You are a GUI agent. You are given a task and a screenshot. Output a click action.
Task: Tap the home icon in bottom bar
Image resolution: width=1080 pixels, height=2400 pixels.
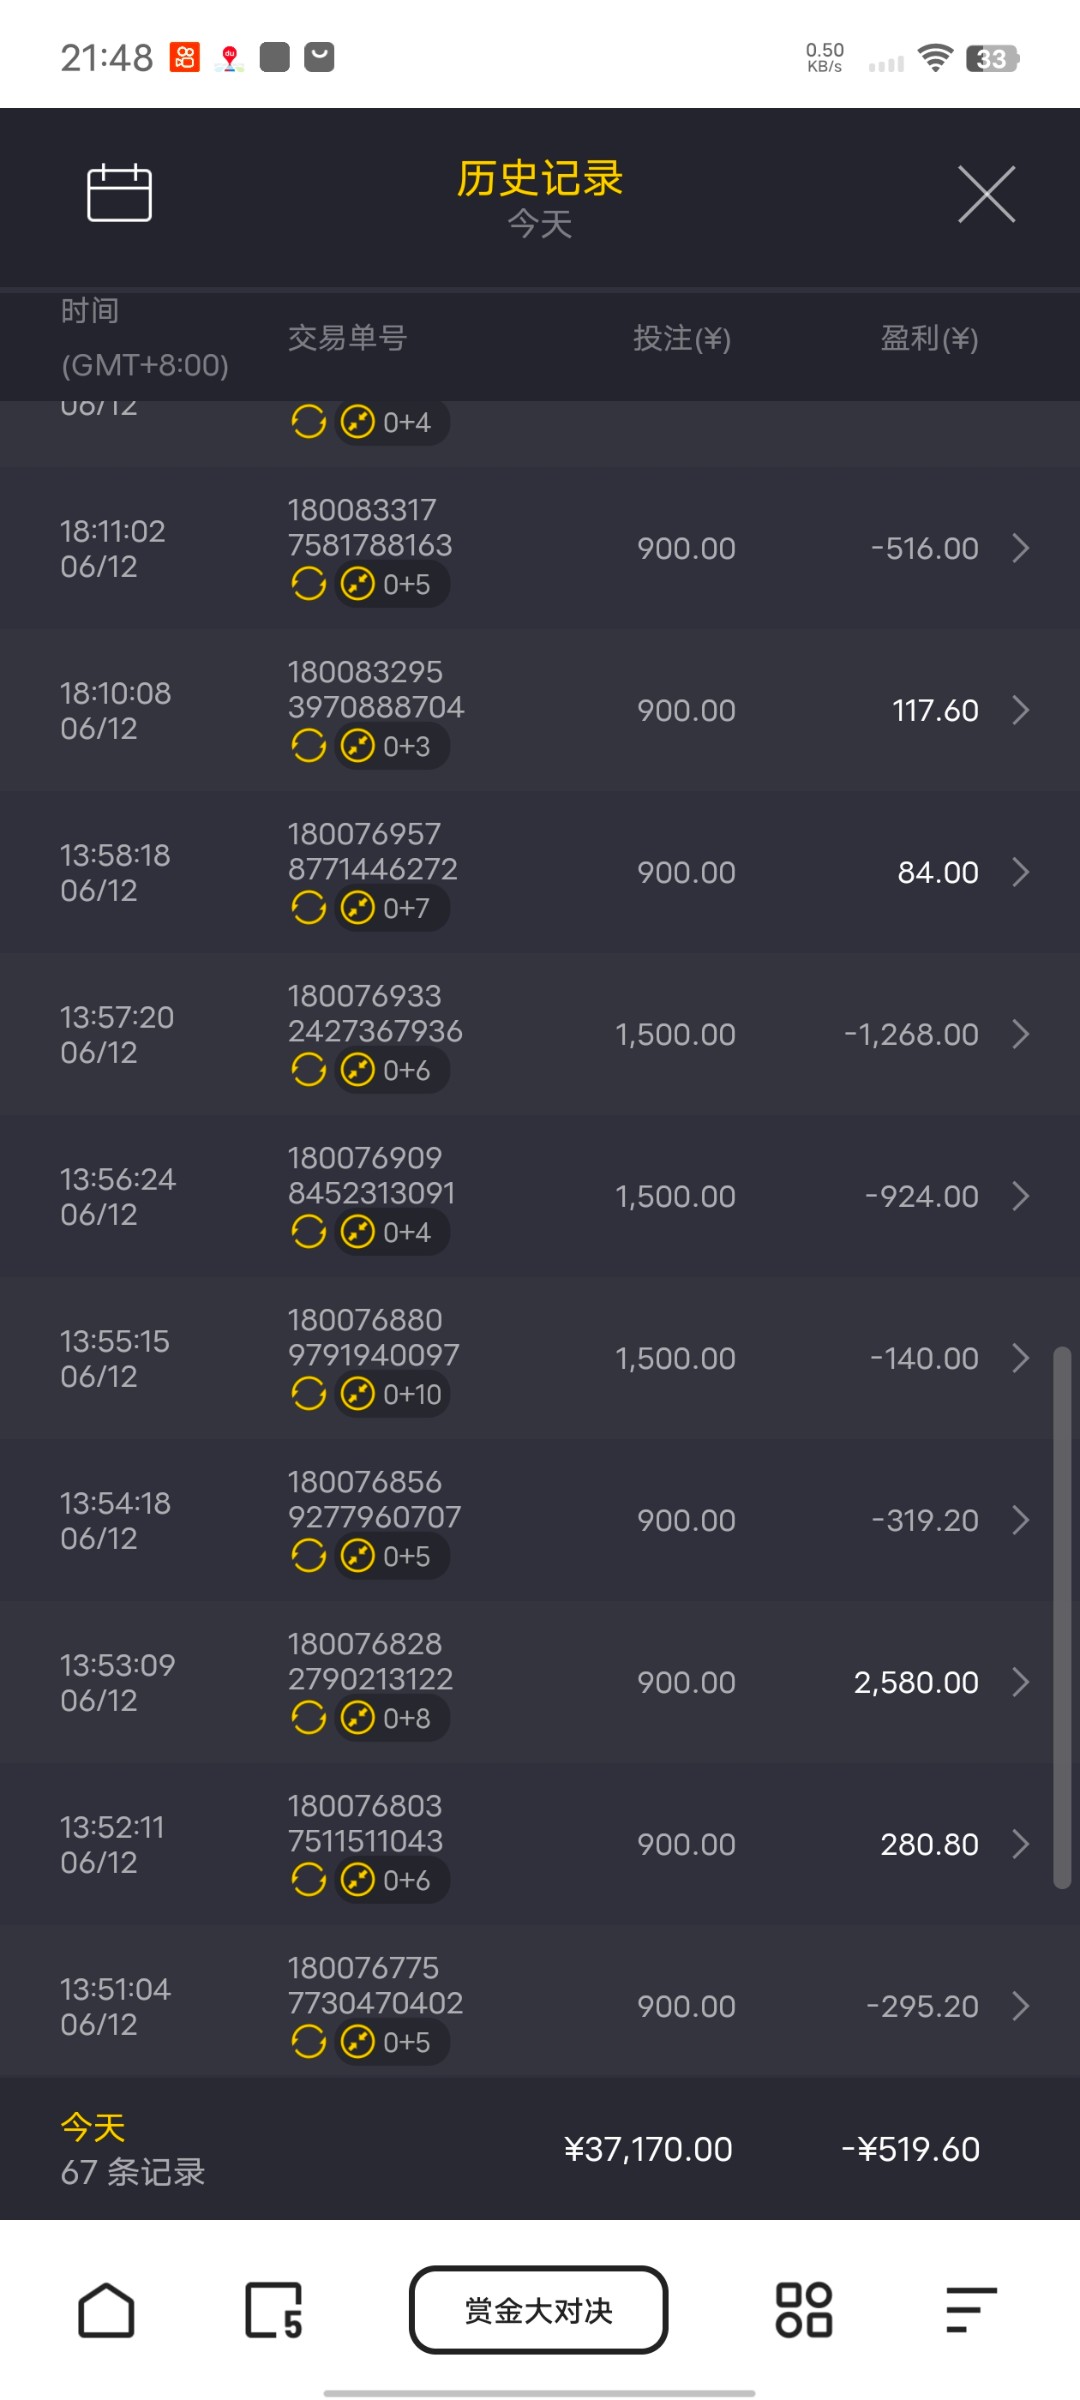[106, 2310]
